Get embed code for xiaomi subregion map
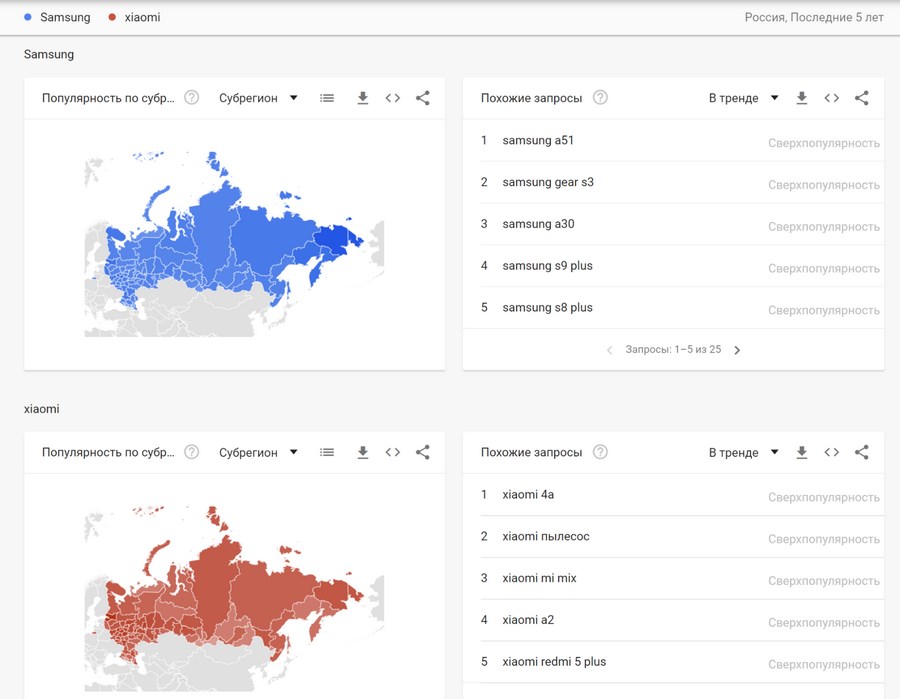This screenshot has height=699, width=900. [393, 452]
